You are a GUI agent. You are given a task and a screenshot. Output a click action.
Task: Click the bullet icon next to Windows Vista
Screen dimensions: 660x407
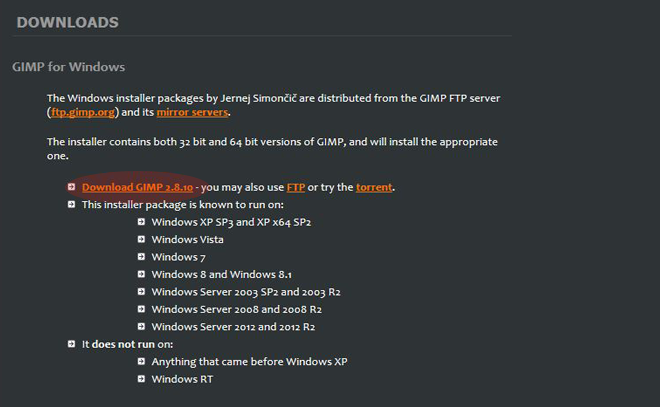pos(141,239)
